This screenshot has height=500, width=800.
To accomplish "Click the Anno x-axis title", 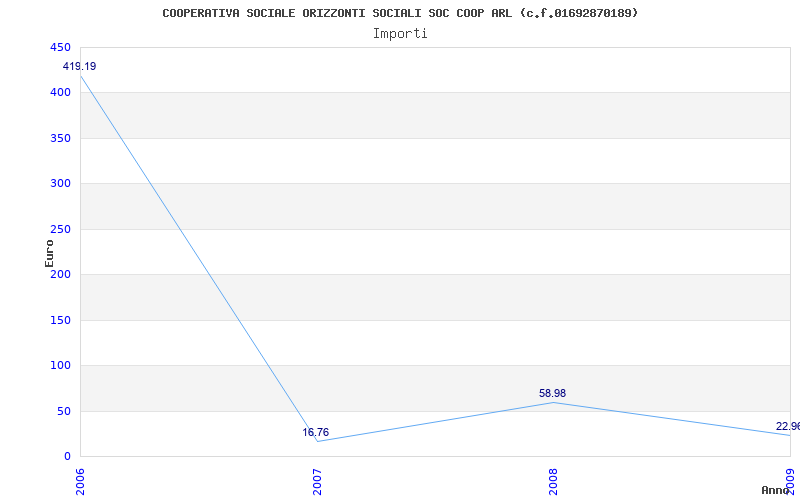I will coord(775,490).
